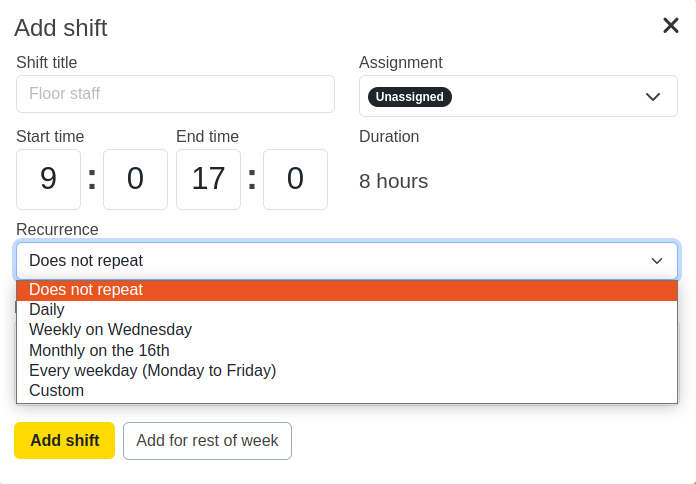Click the Assignment chevron arrow
The width and height of the screenshot is (696, 484).
tap(653, 97)
